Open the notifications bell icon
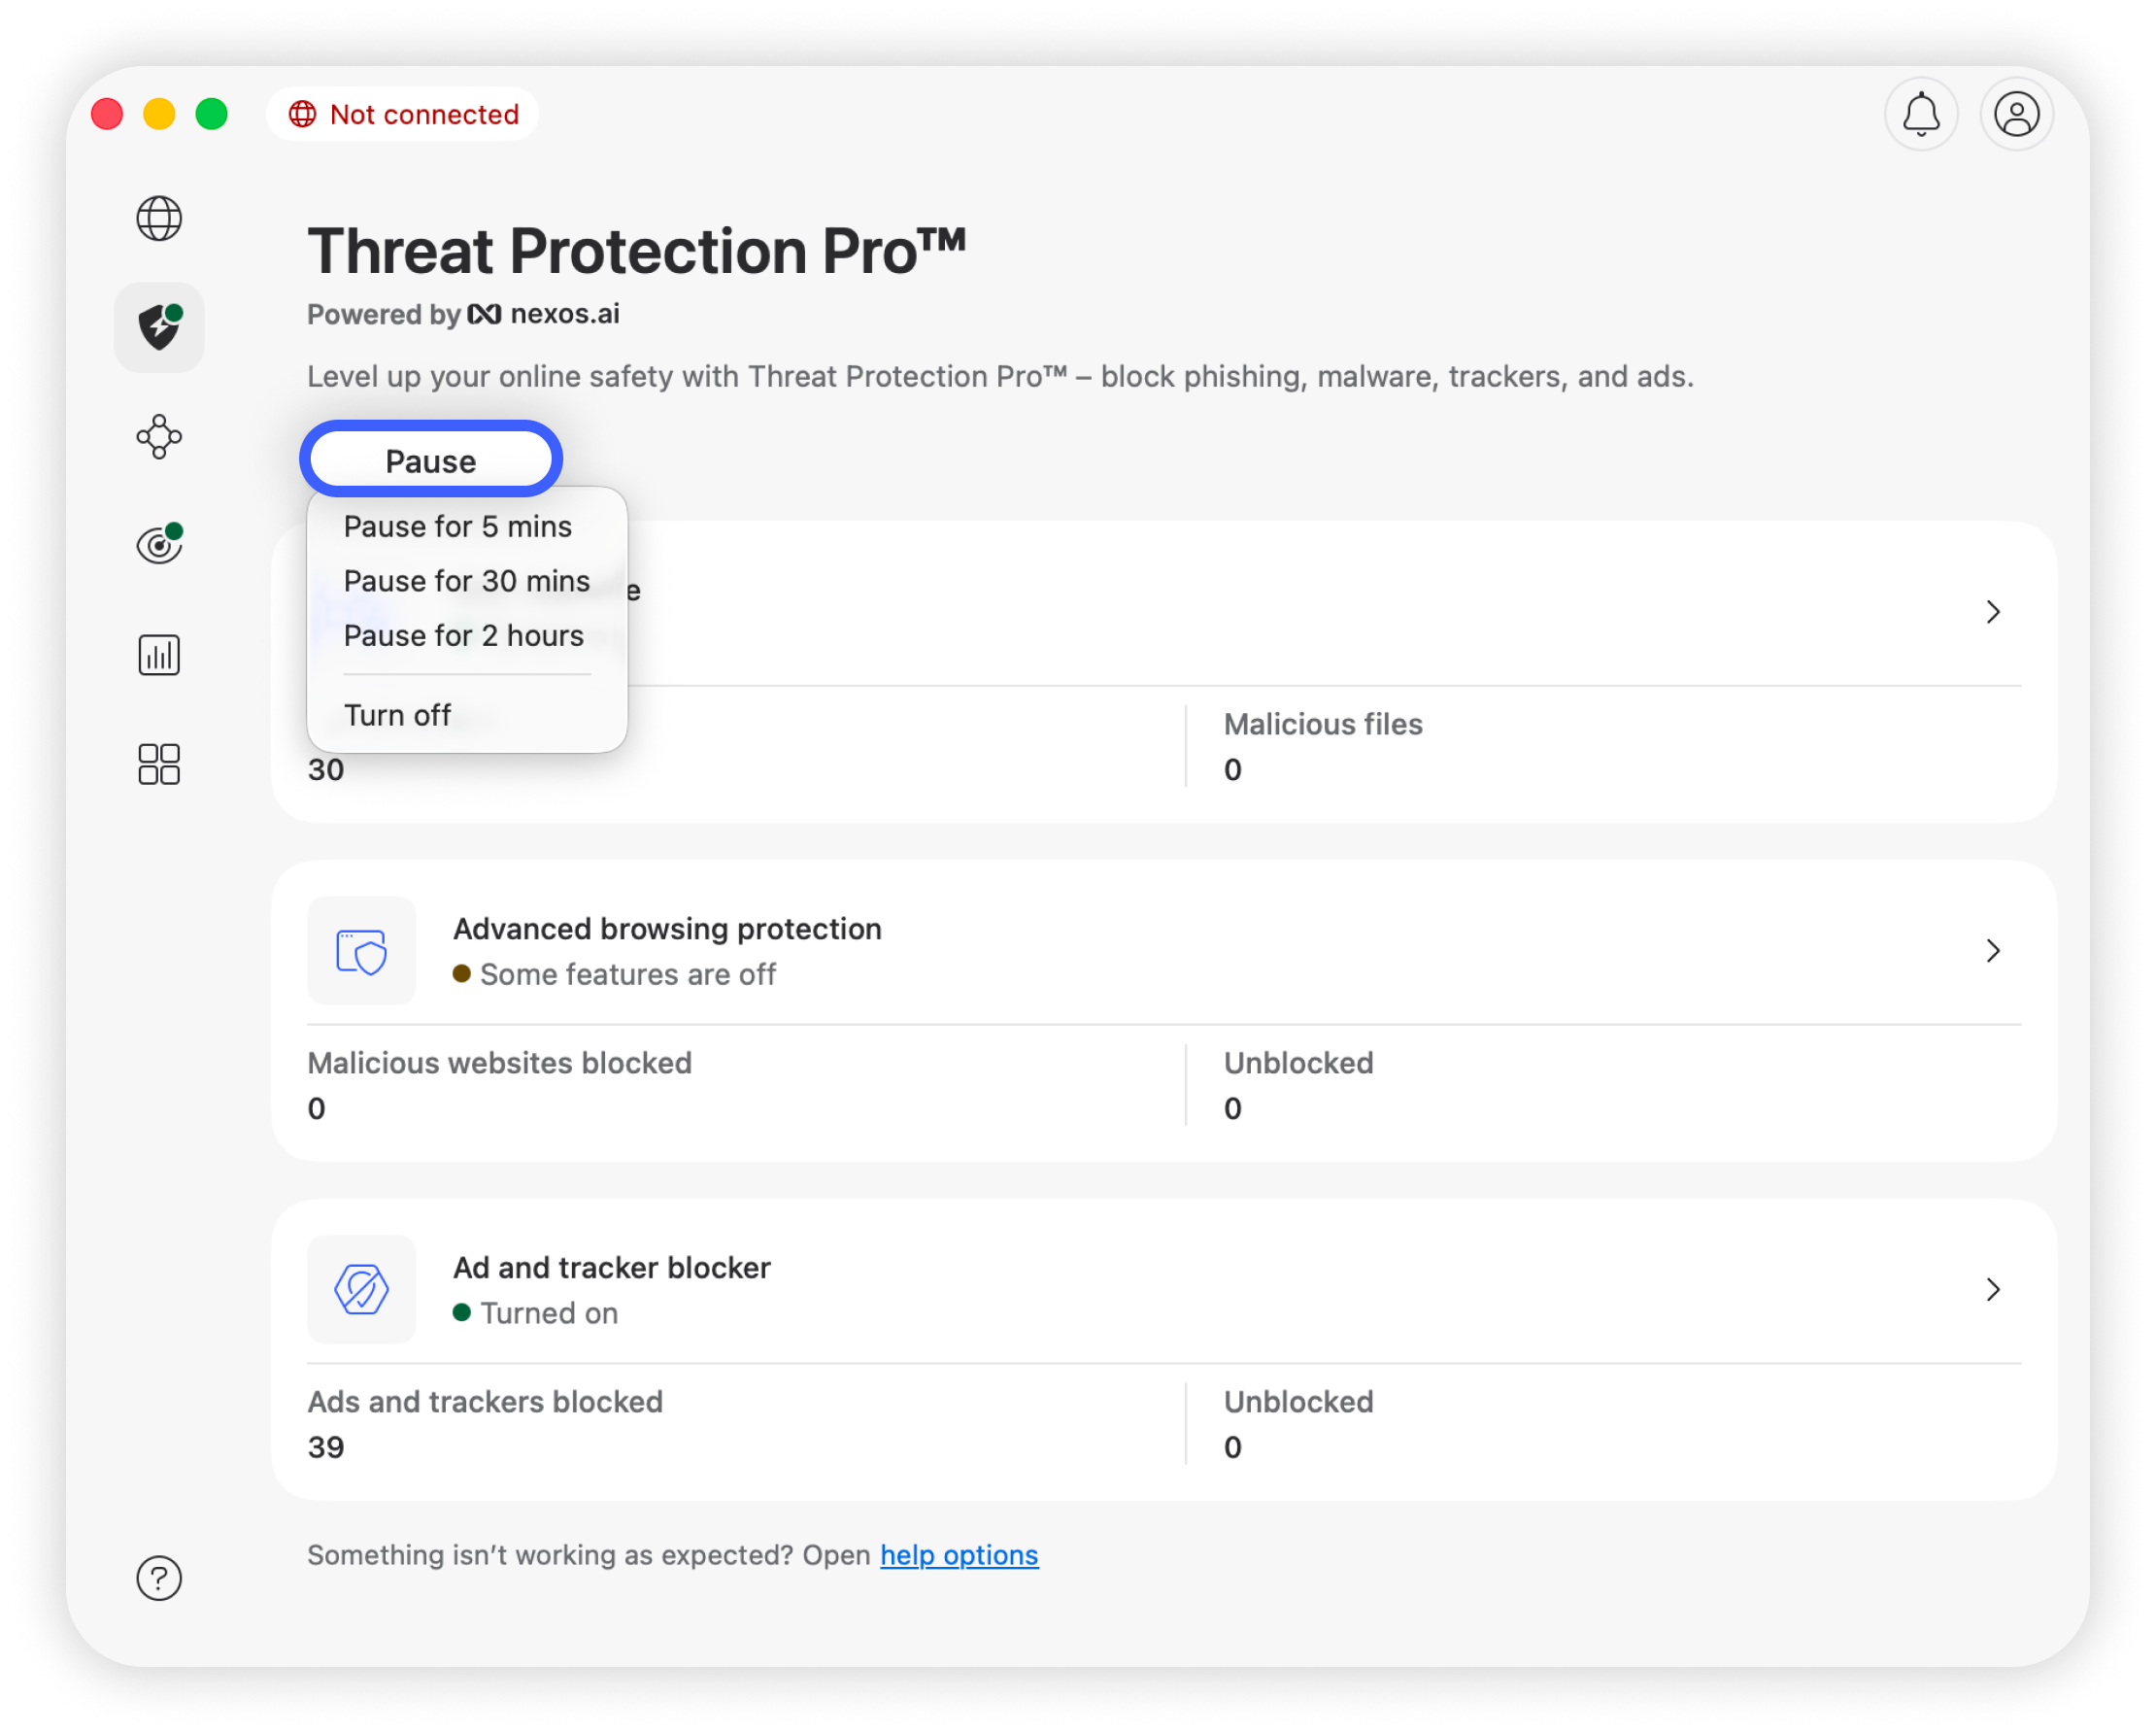 [1920, 114]
